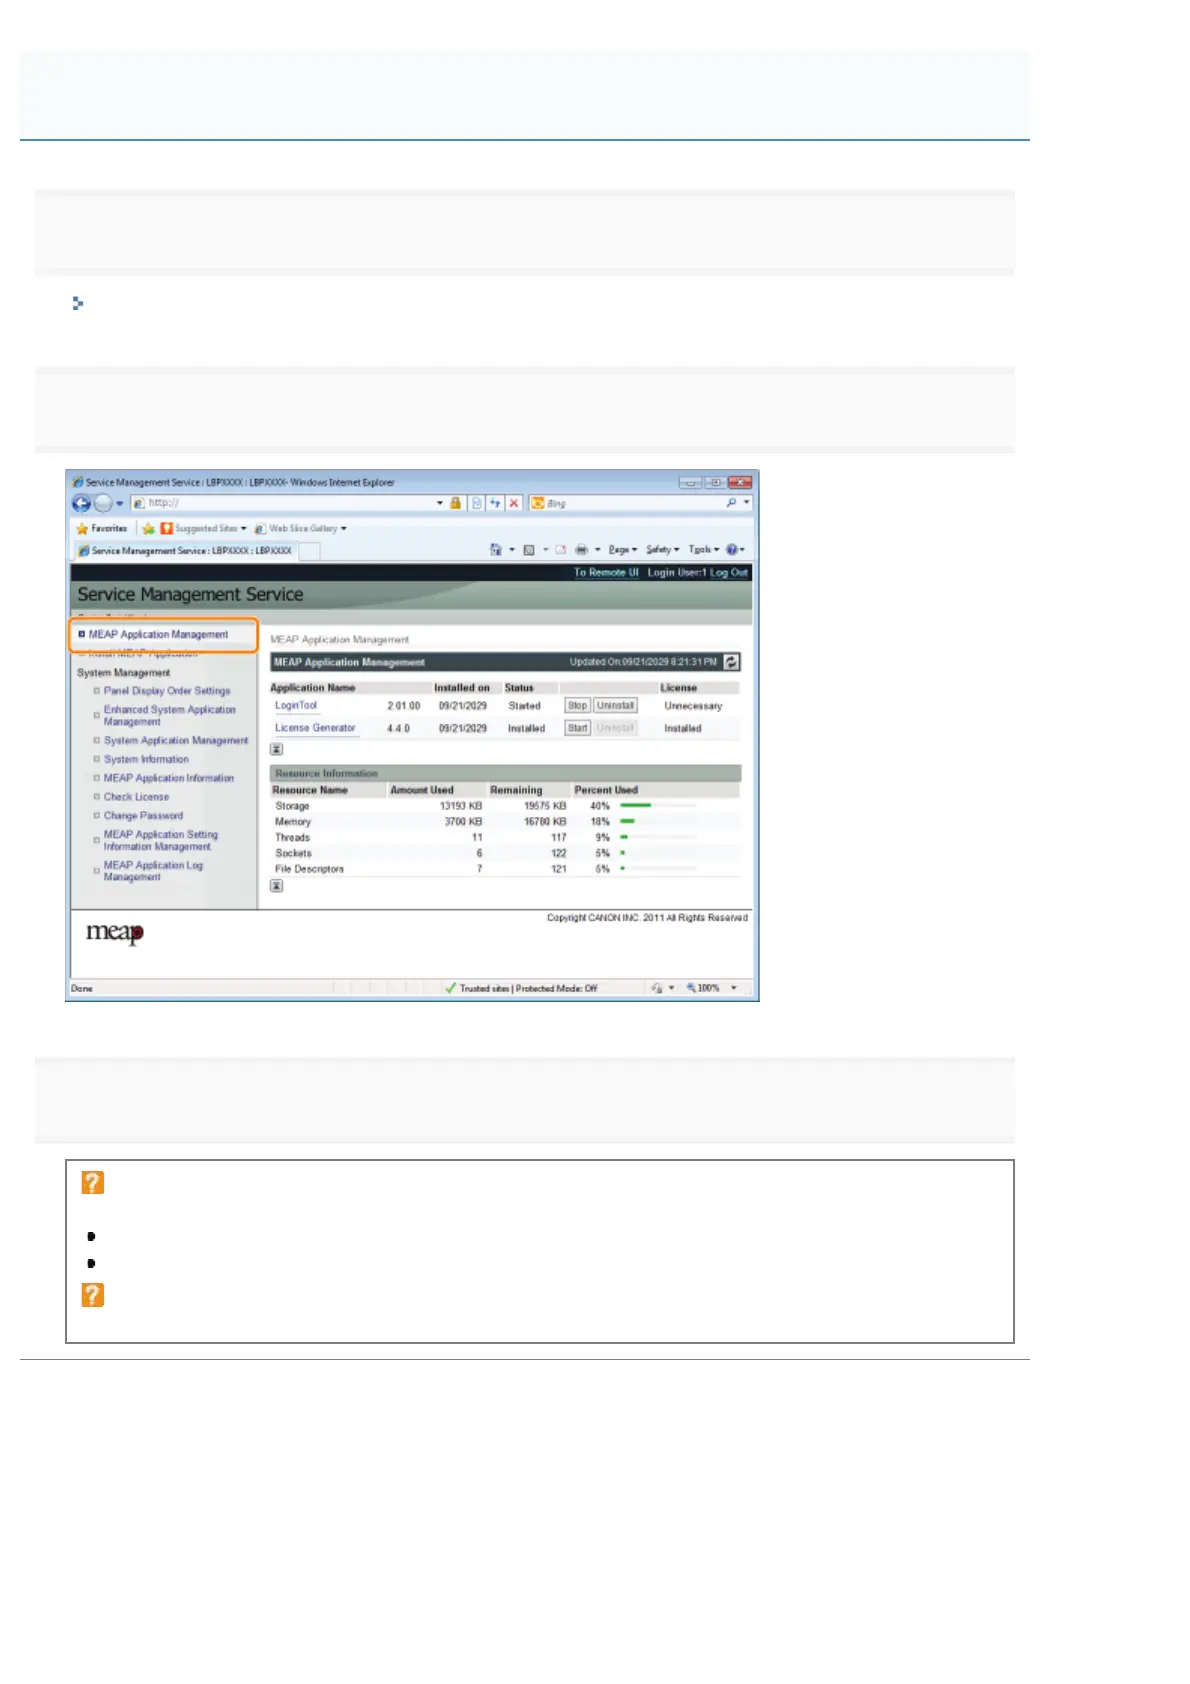This screenshot has height=1684, width=1190.
Task: Click the security zone dropdown in status bar
Action: tap(661, 988)
